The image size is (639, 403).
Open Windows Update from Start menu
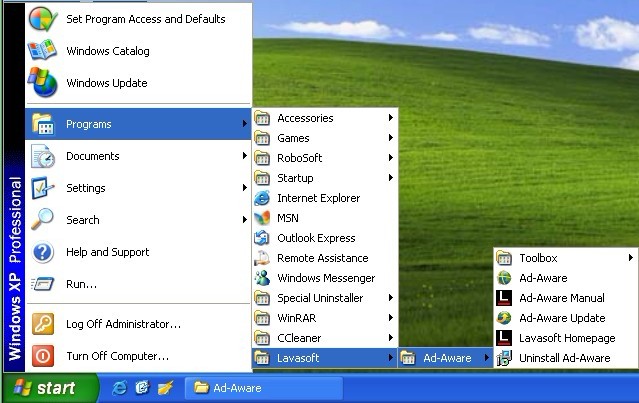click(106, 83)
